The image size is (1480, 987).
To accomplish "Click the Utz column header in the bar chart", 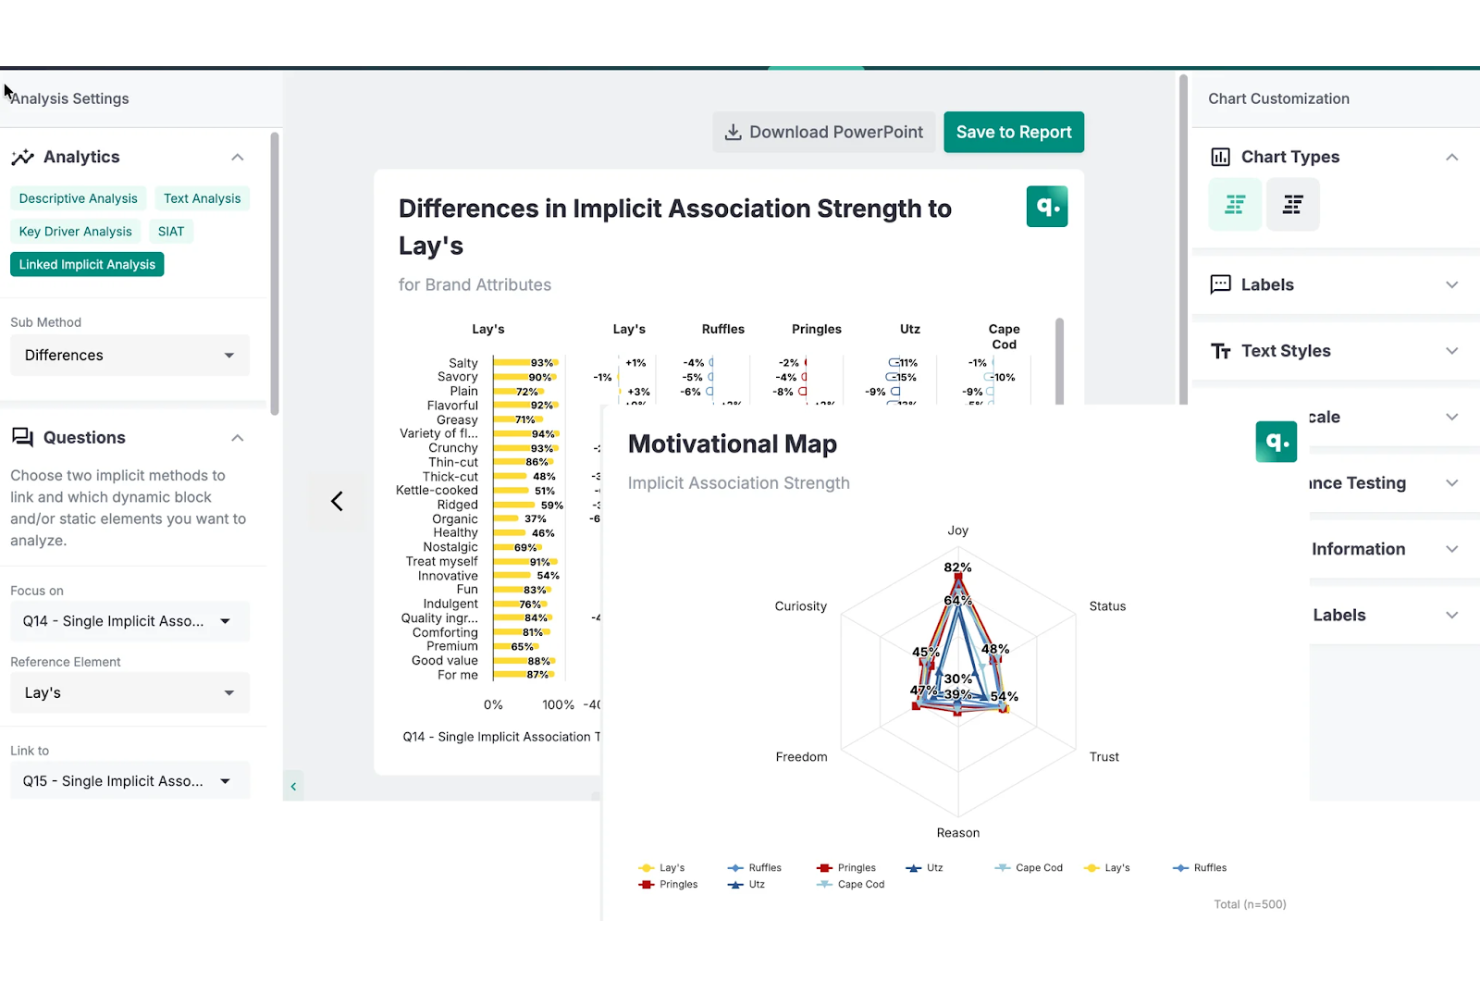I will [910, 329].
